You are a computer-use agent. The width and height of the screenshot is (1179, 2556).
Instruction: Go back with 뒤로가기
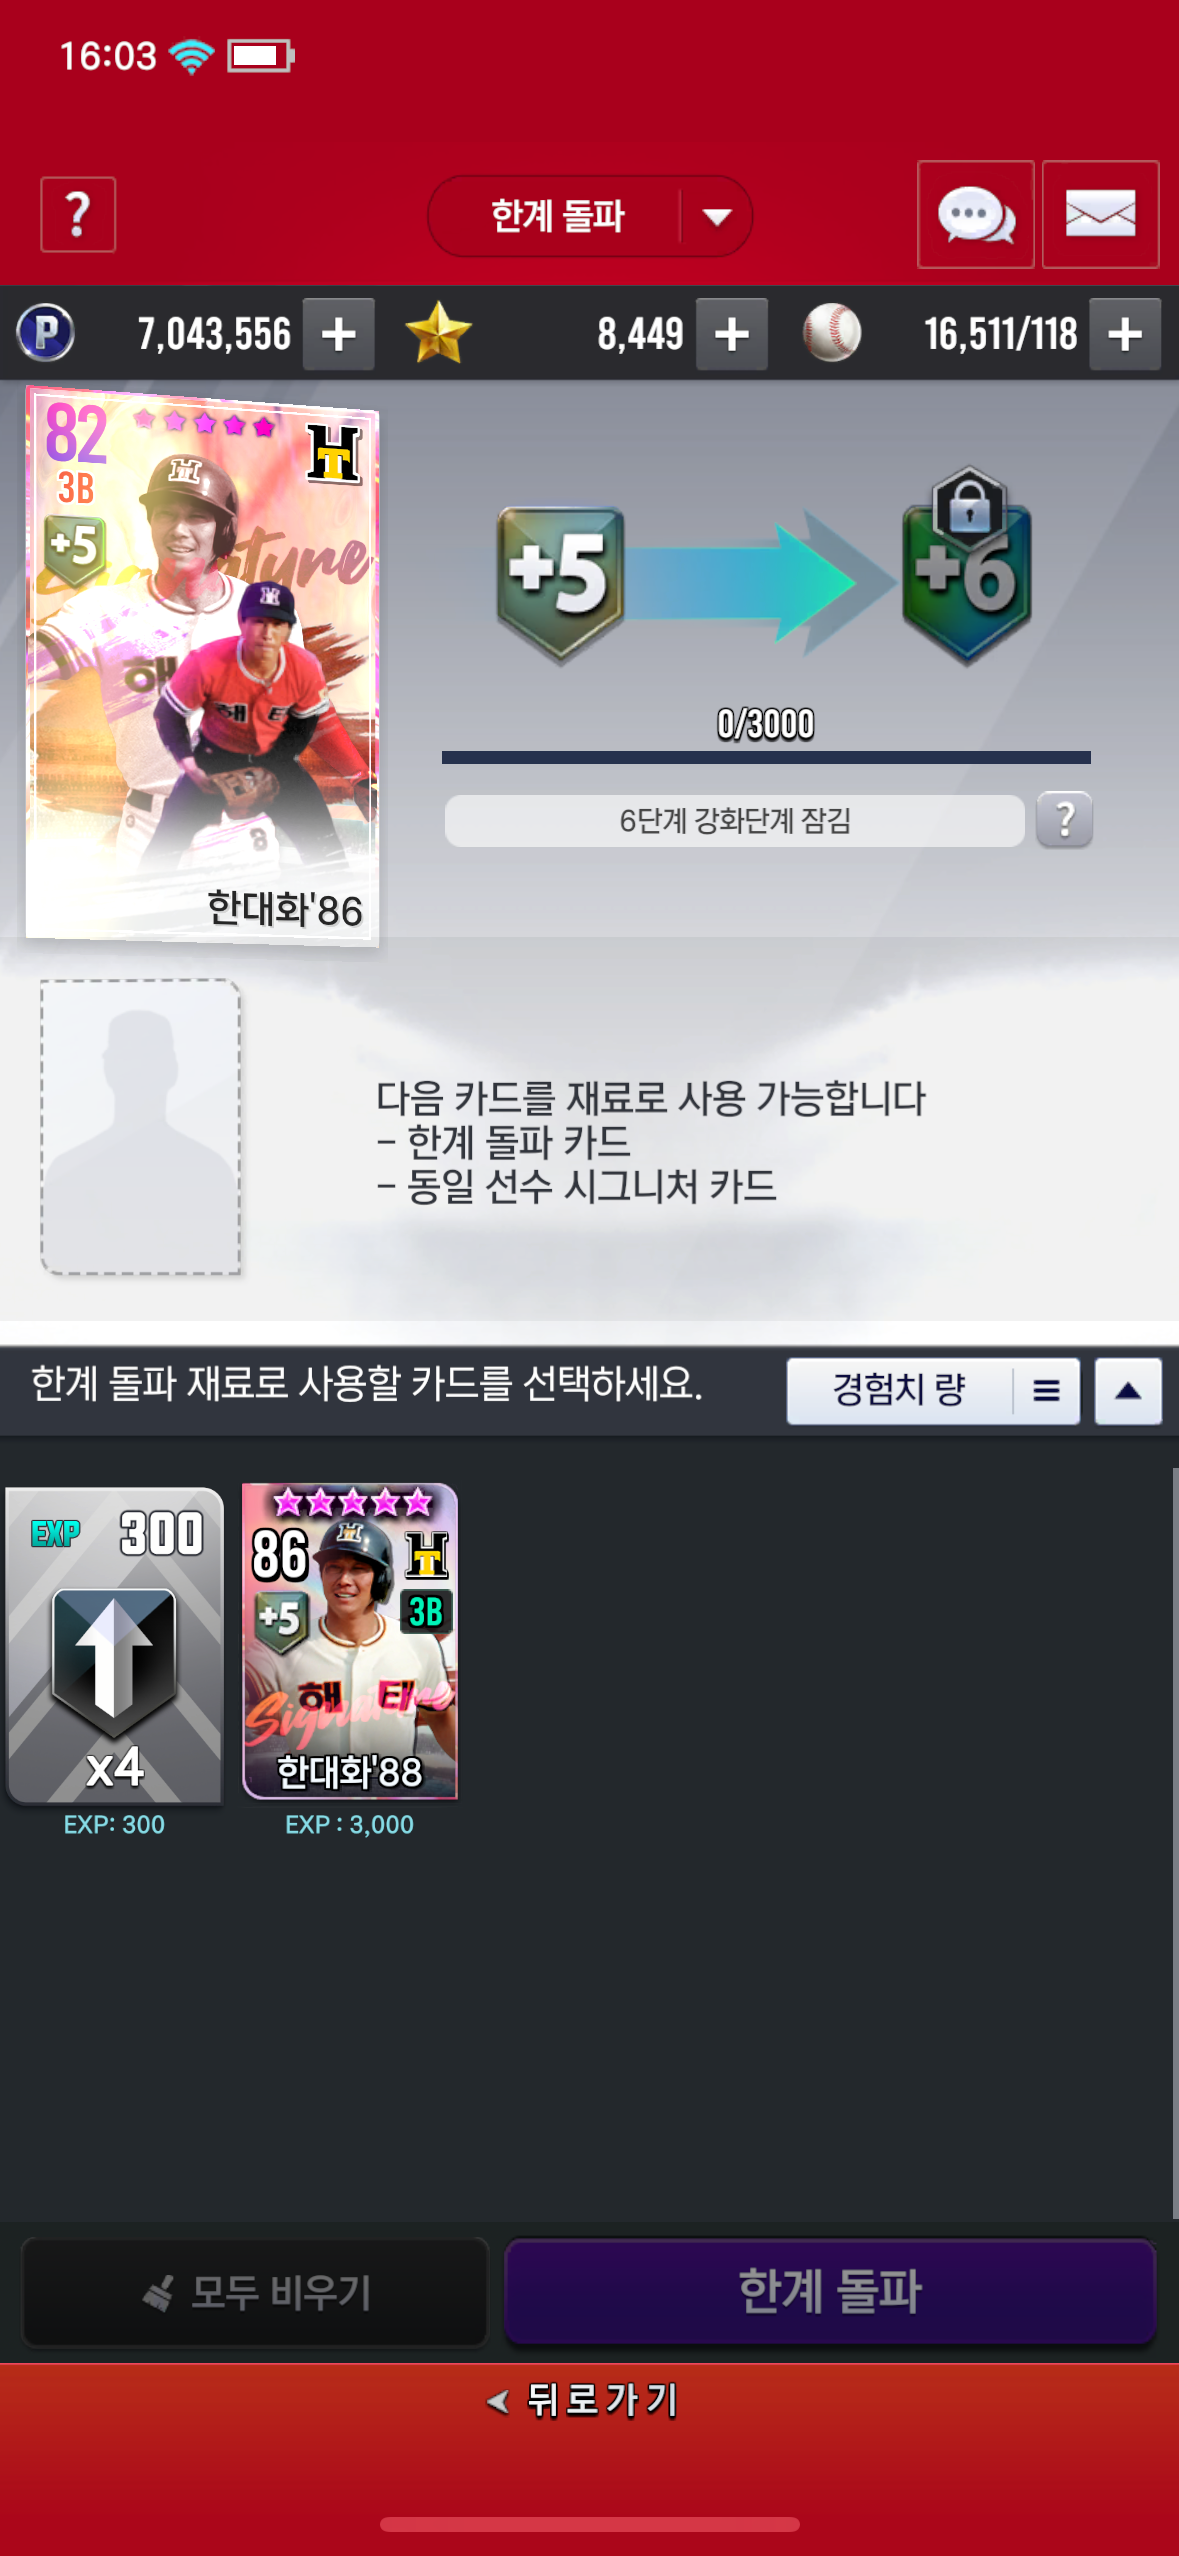tap(583, 2400)
